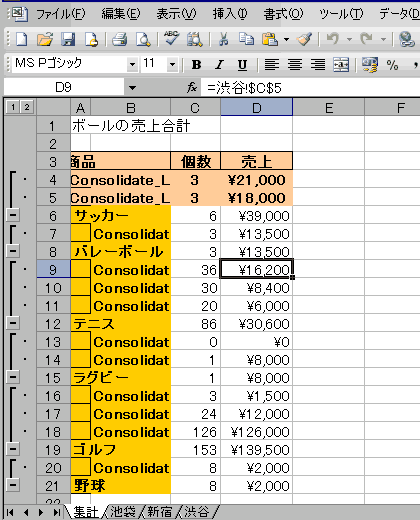Collapse the サッカー outline group
This screenshot has width=420, height=520.
click(13, 215)
